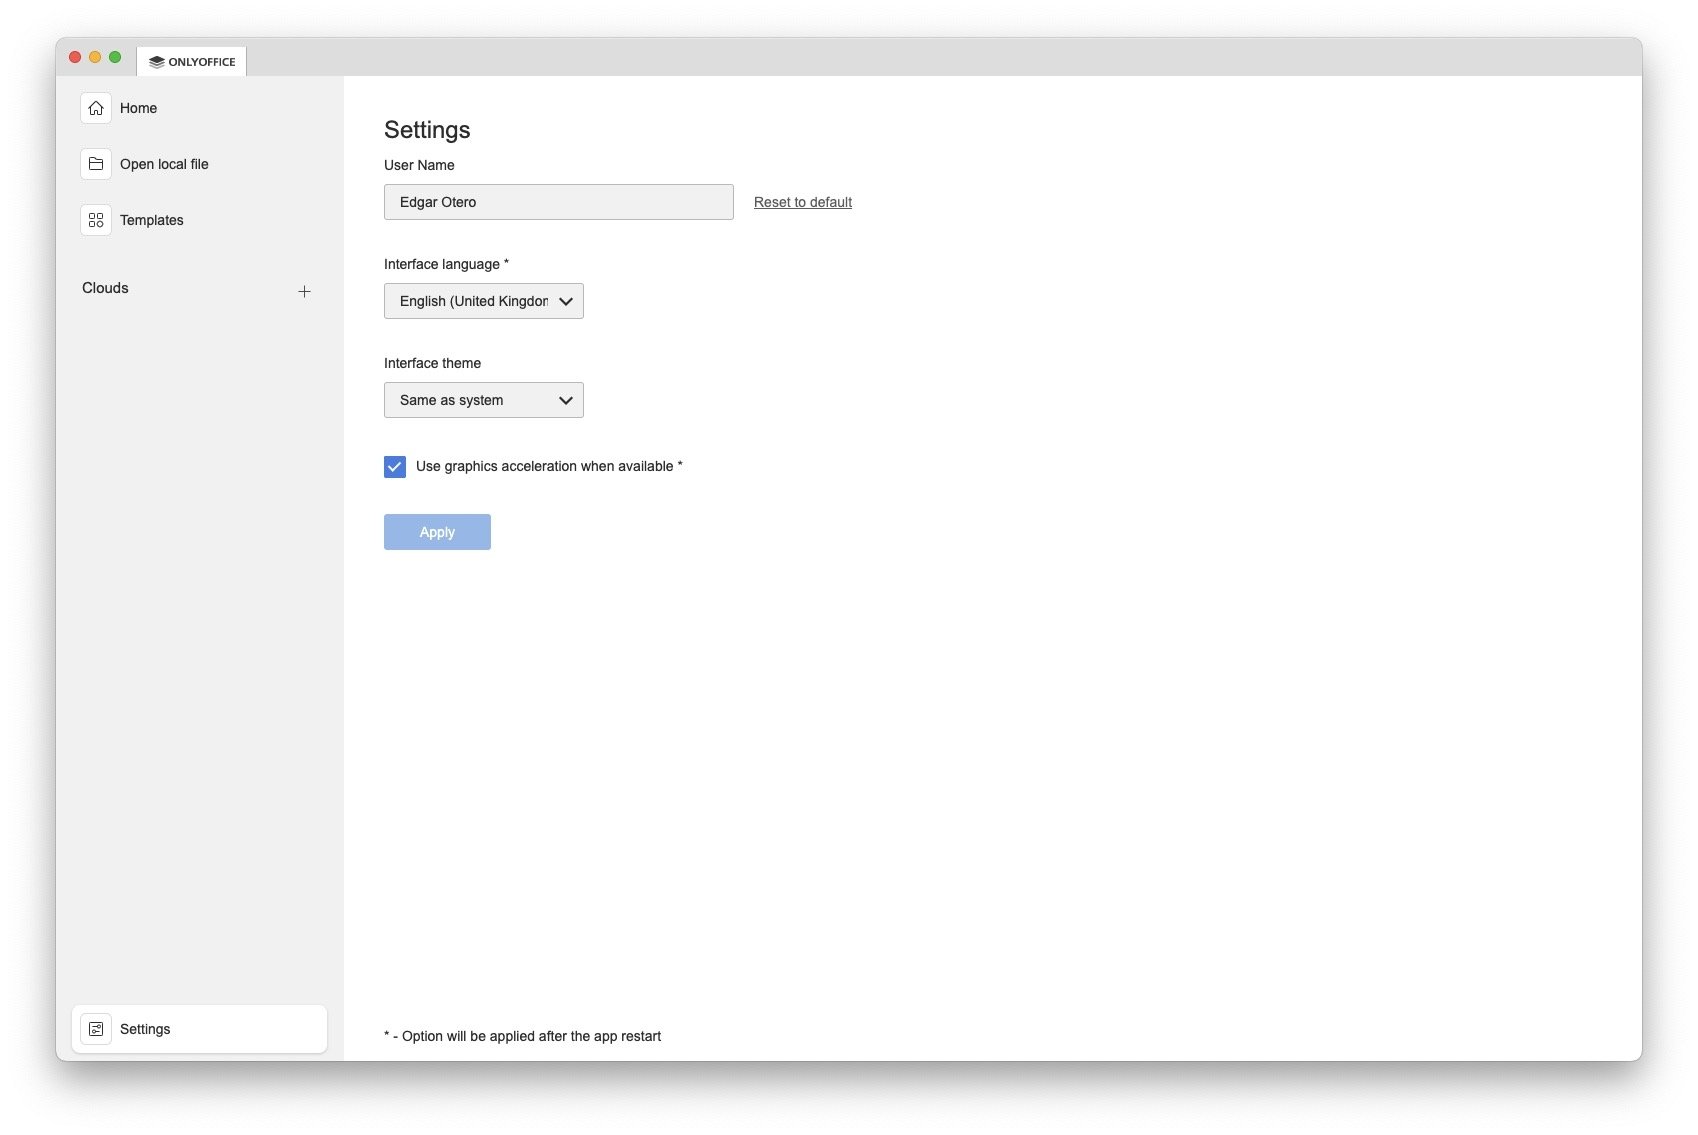
Task: Minimize the window using the yellow button
Action: pyautogui.click(x=95, y=57)
